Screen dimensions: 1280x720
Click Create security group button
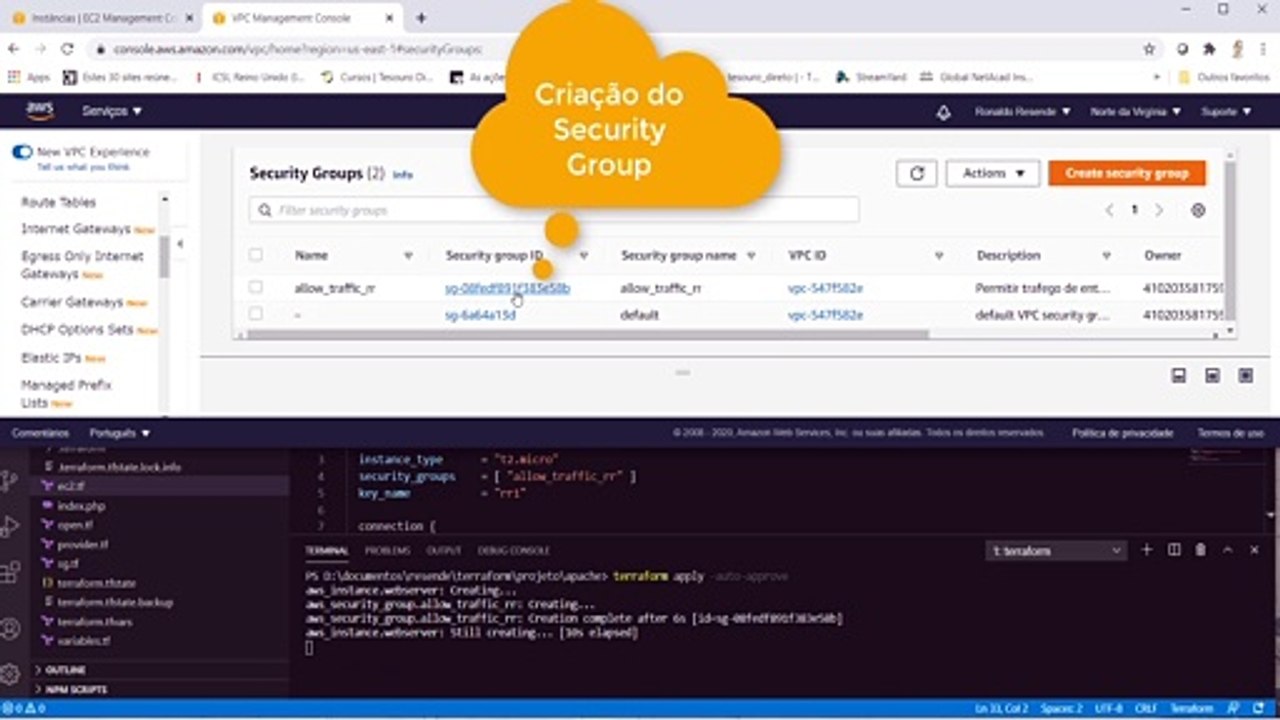click(x=1127, y=173)
